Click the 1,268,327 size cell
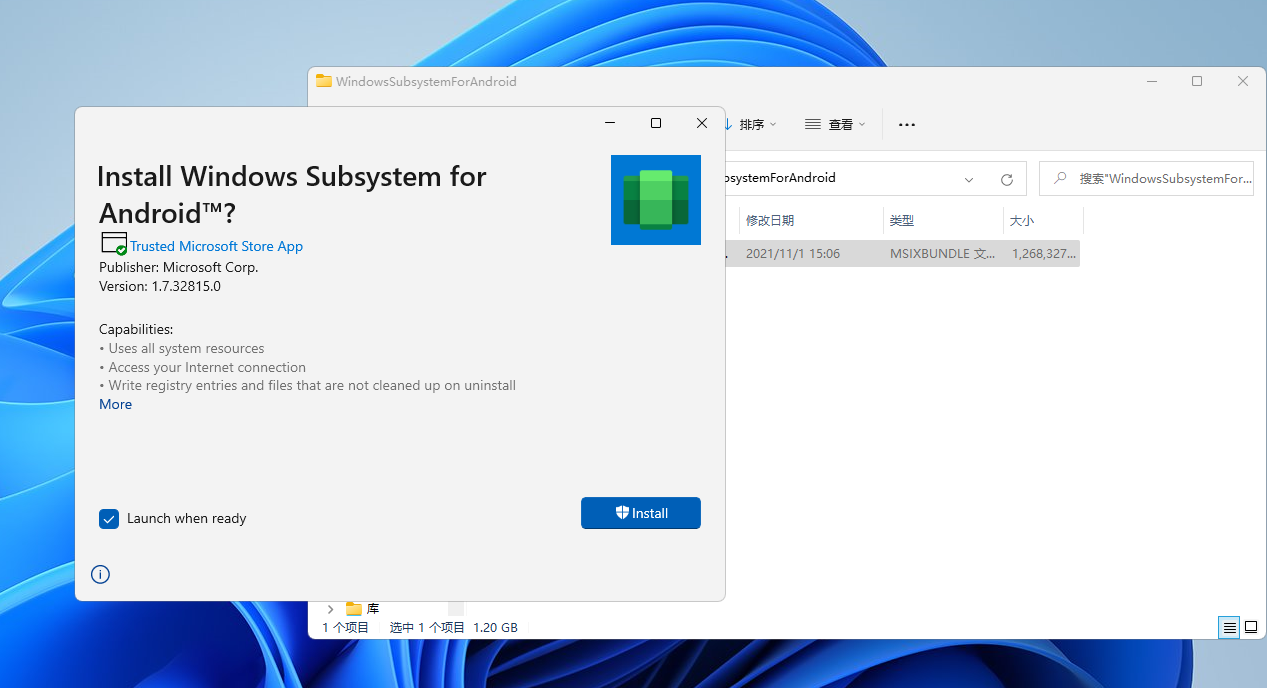 [1042, 254]
